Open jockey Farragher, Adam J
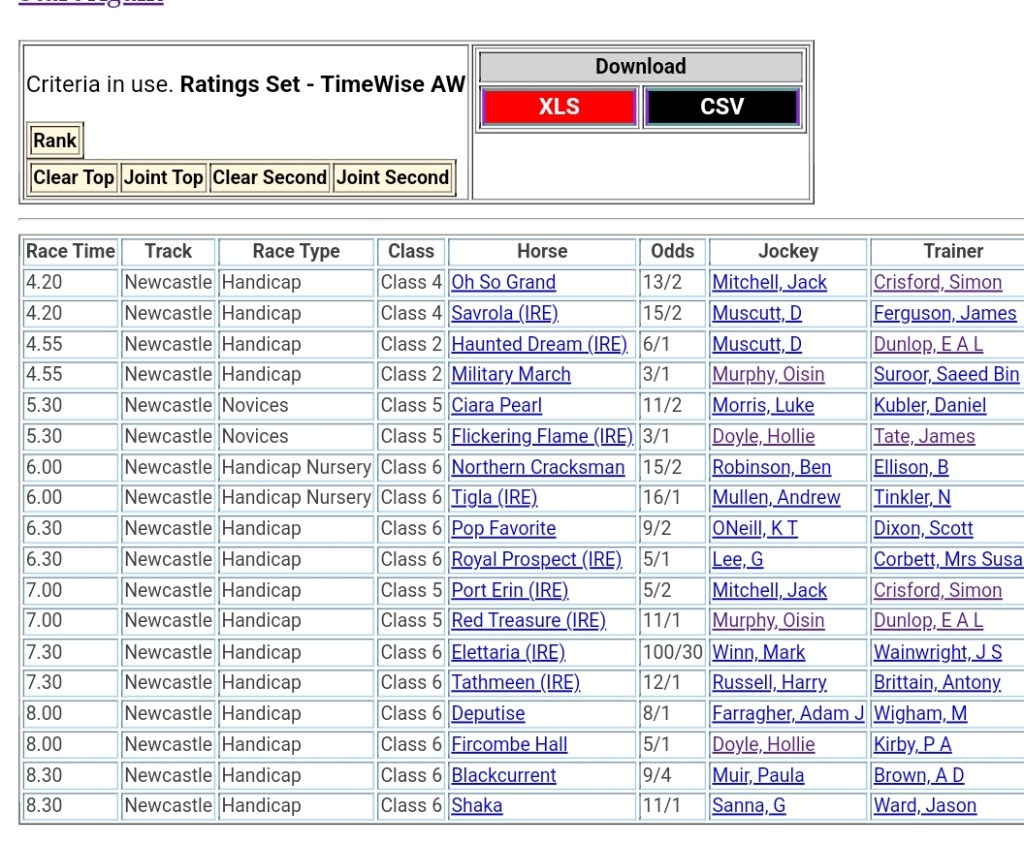The image size is (1024, 843). click(x=788, y=714)
